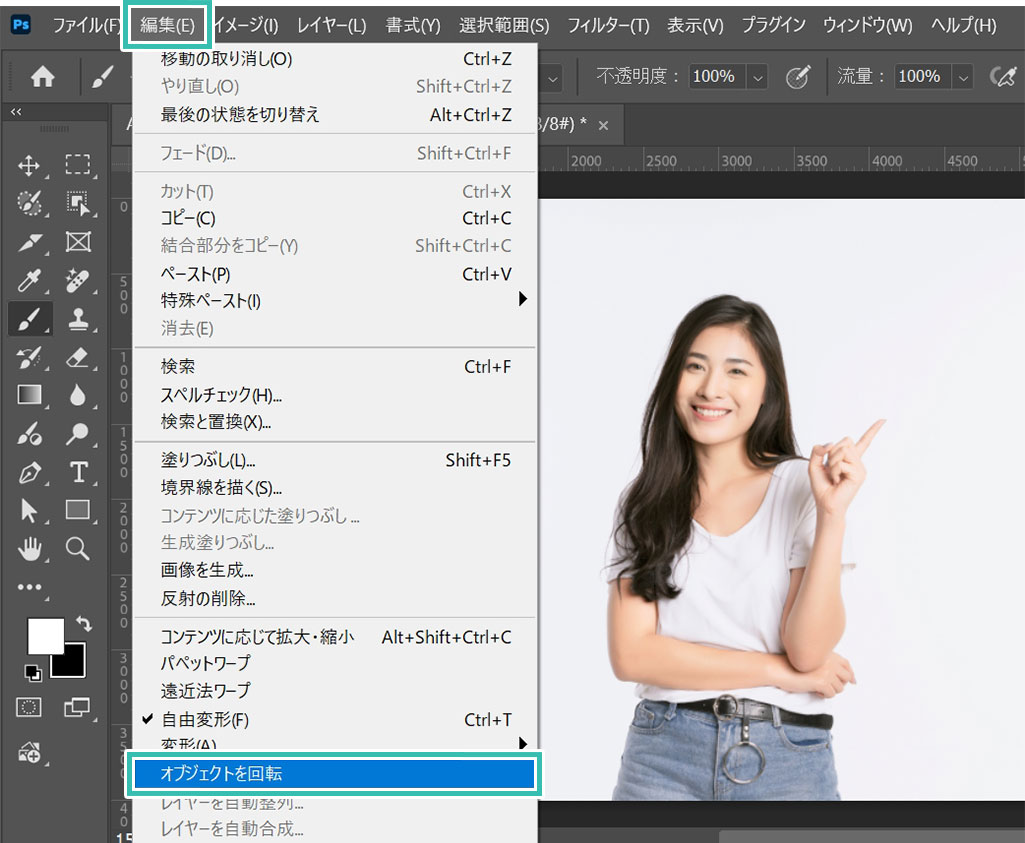This screenshot has height=843, width=1025.
Task: Select the Eraser tool
Action: (78, 357)
